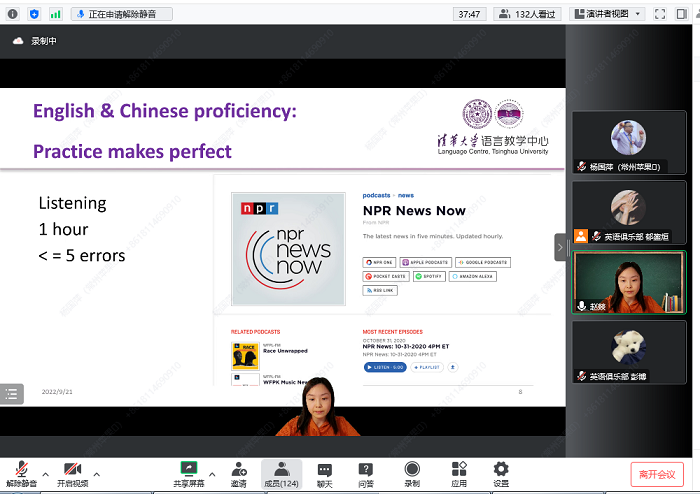This screenshot has width=700, height=494.
Task: Open meeting 设置 settings
Action: 501,471
